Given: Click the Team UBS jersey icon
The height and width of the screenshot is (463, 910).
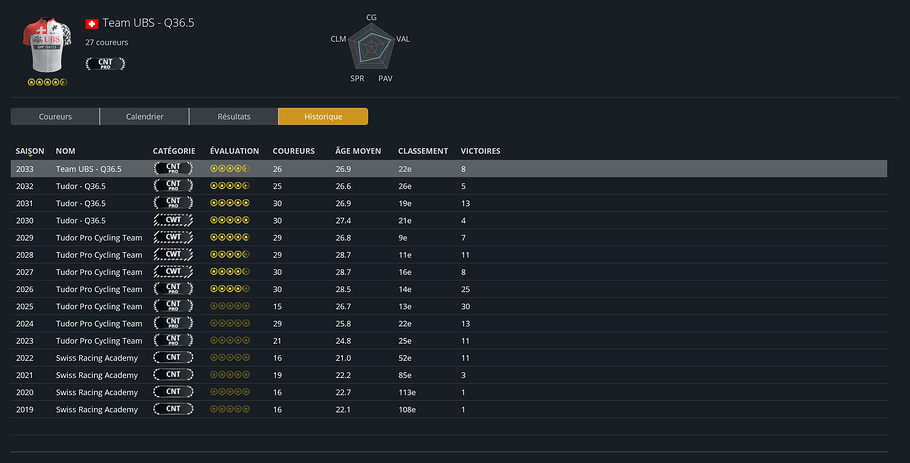Looking at the screenshot, I should [47, 45].
